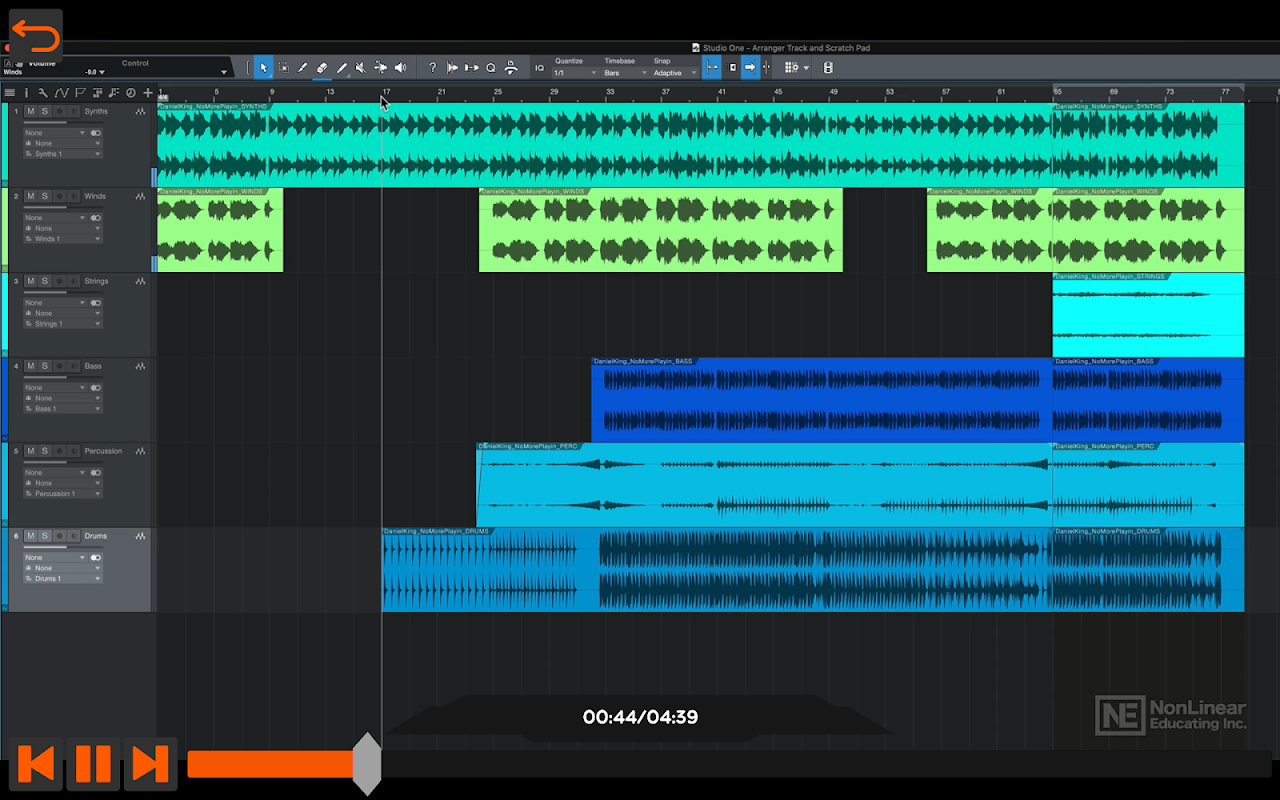Open the Timebase Bars dropdown
Viewport: 1280px width, 800px height.
[625, 73]
